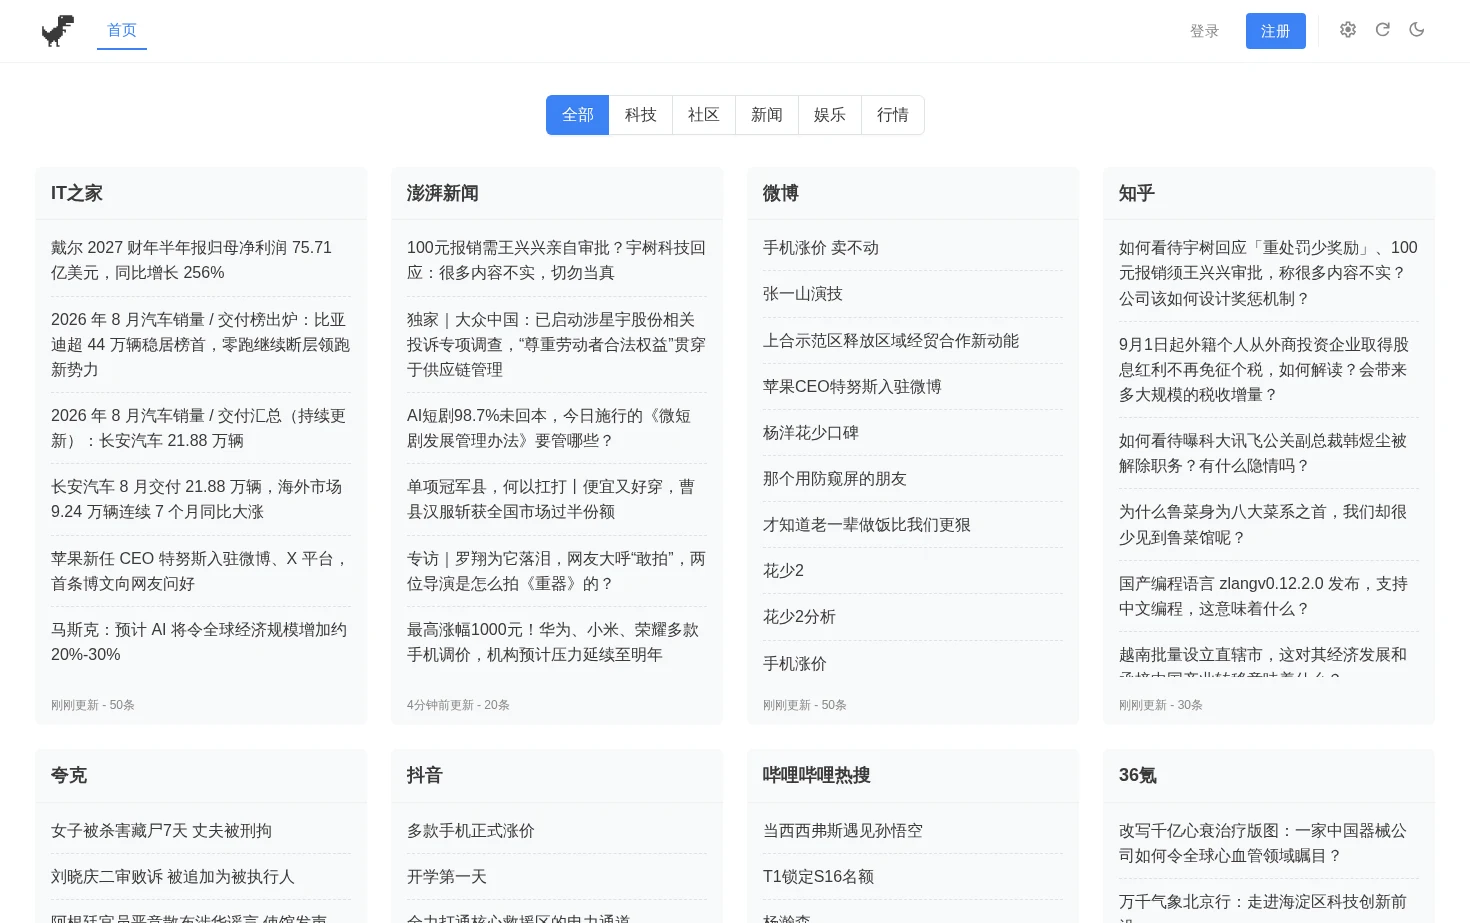
Task: Select the 新闻 category tab
Action: 767,115
